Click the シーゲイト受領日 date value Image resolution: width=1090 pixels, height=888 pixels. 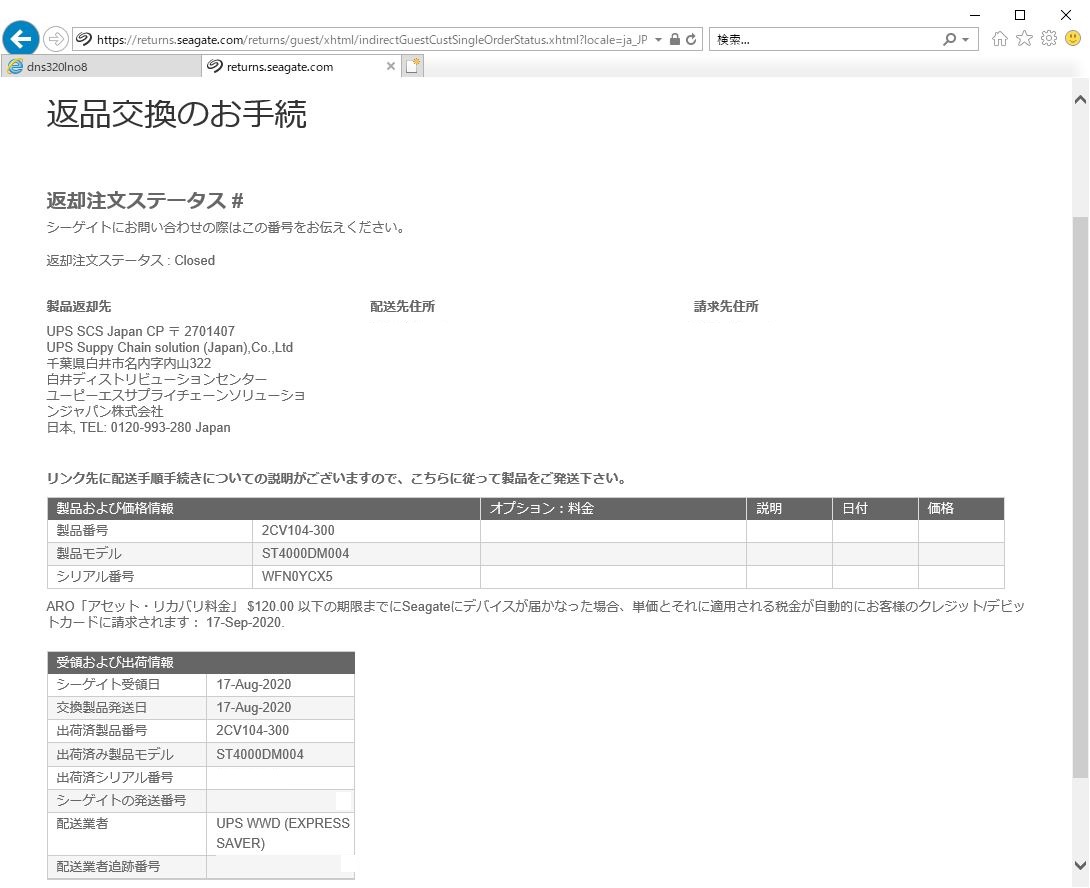(x=254, y=685)
